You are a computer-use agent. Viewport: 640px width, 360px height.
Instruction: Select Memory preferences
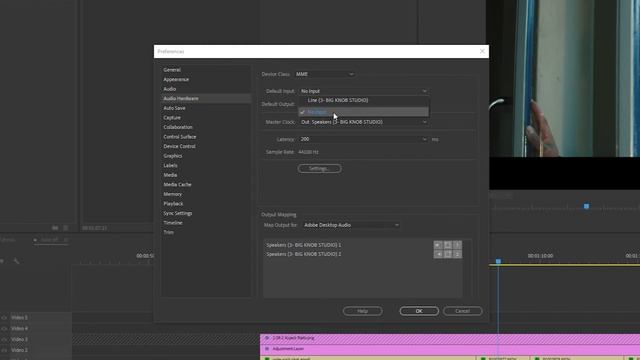click(x=173, y=194)
